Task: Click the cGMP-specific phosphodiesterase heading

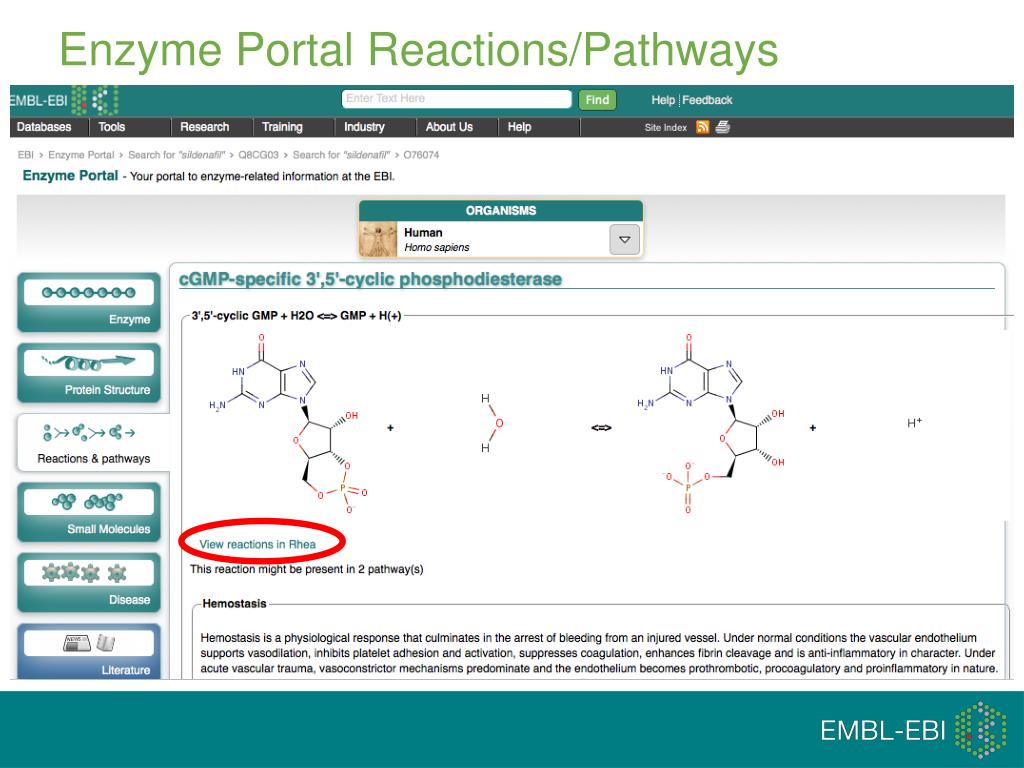Action: [370, 280]
